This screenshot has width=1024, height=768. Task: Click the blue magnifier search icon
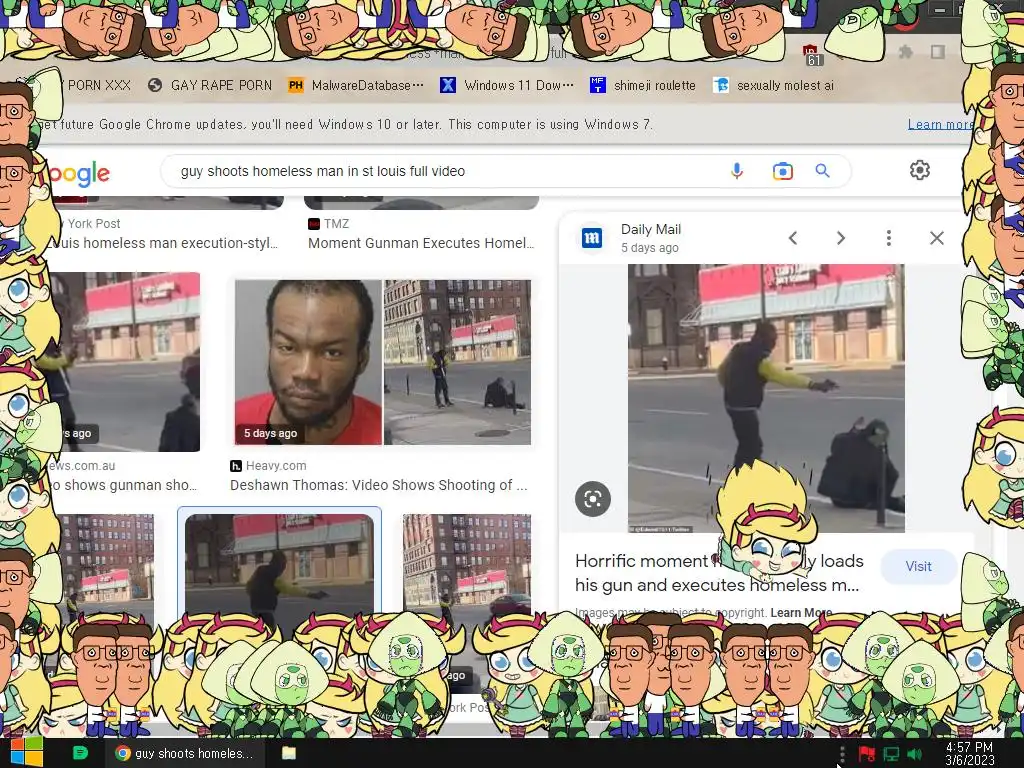(x=822, y=171)
